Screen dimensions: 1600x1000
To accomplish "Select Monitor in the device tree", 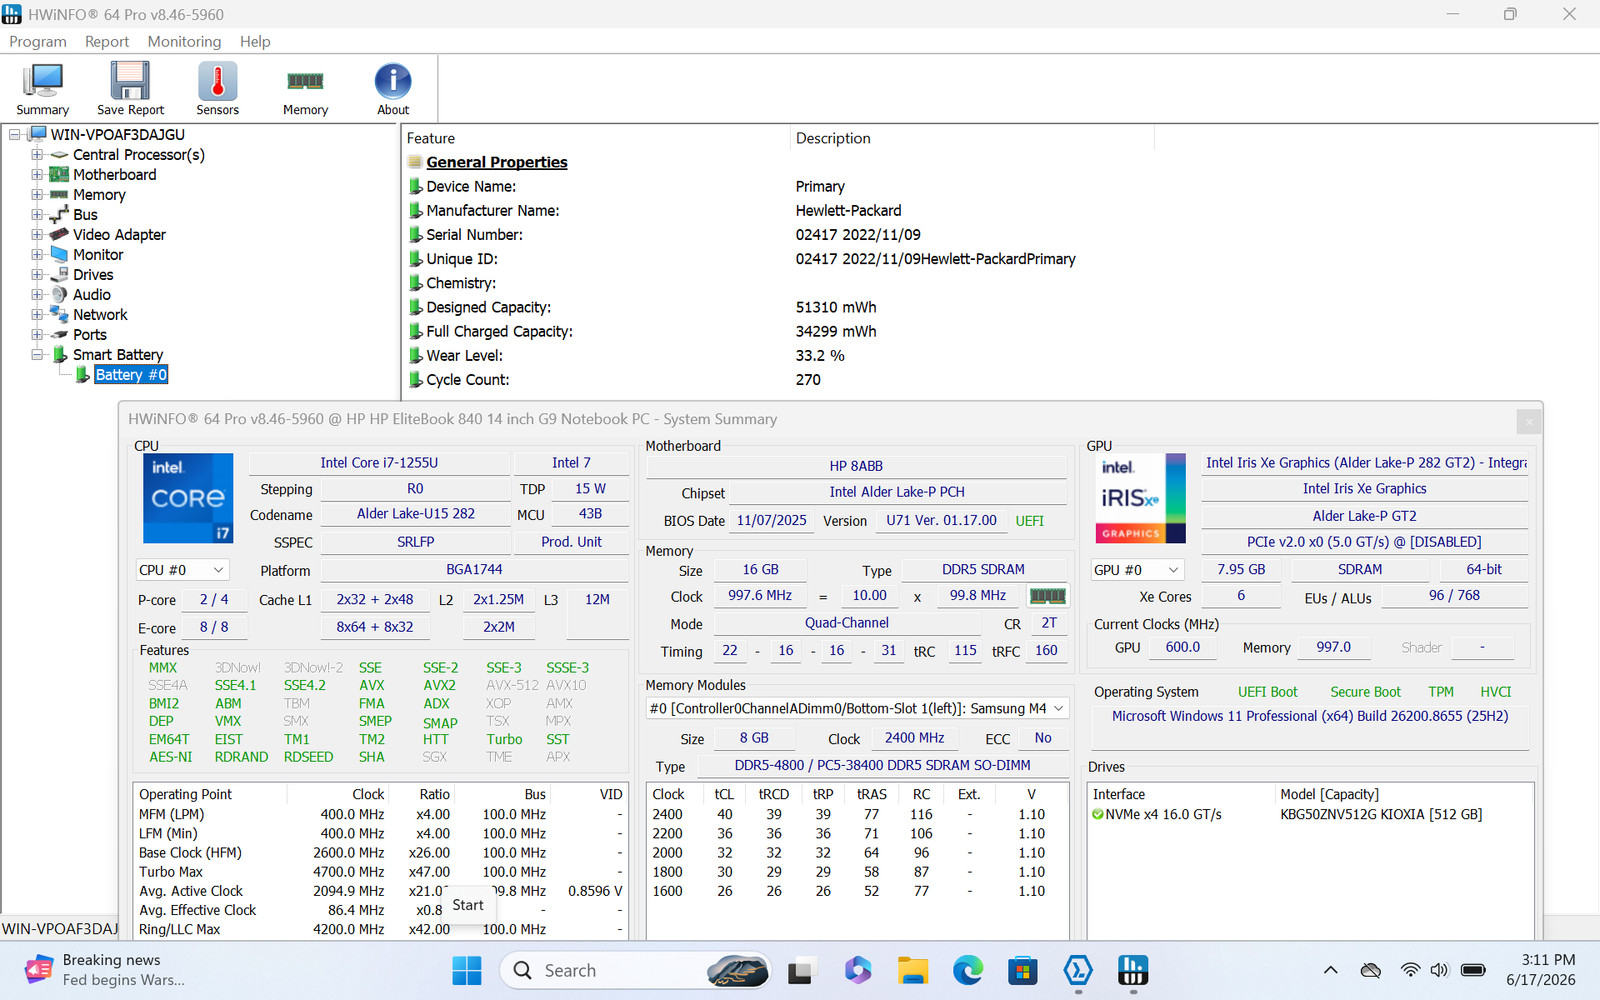I will pyautogui.click(x=98, y=254).
